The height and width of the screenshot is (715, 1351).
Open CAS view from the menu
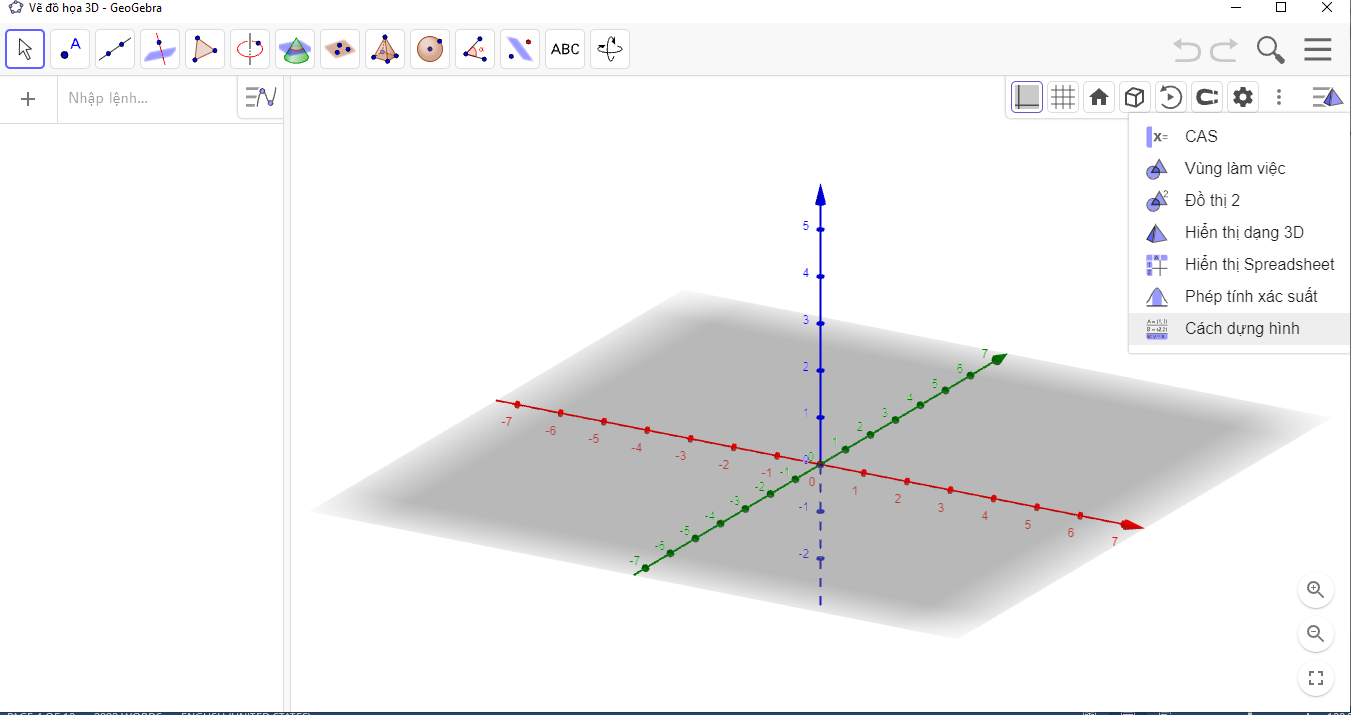click(x=1201, y=136)
